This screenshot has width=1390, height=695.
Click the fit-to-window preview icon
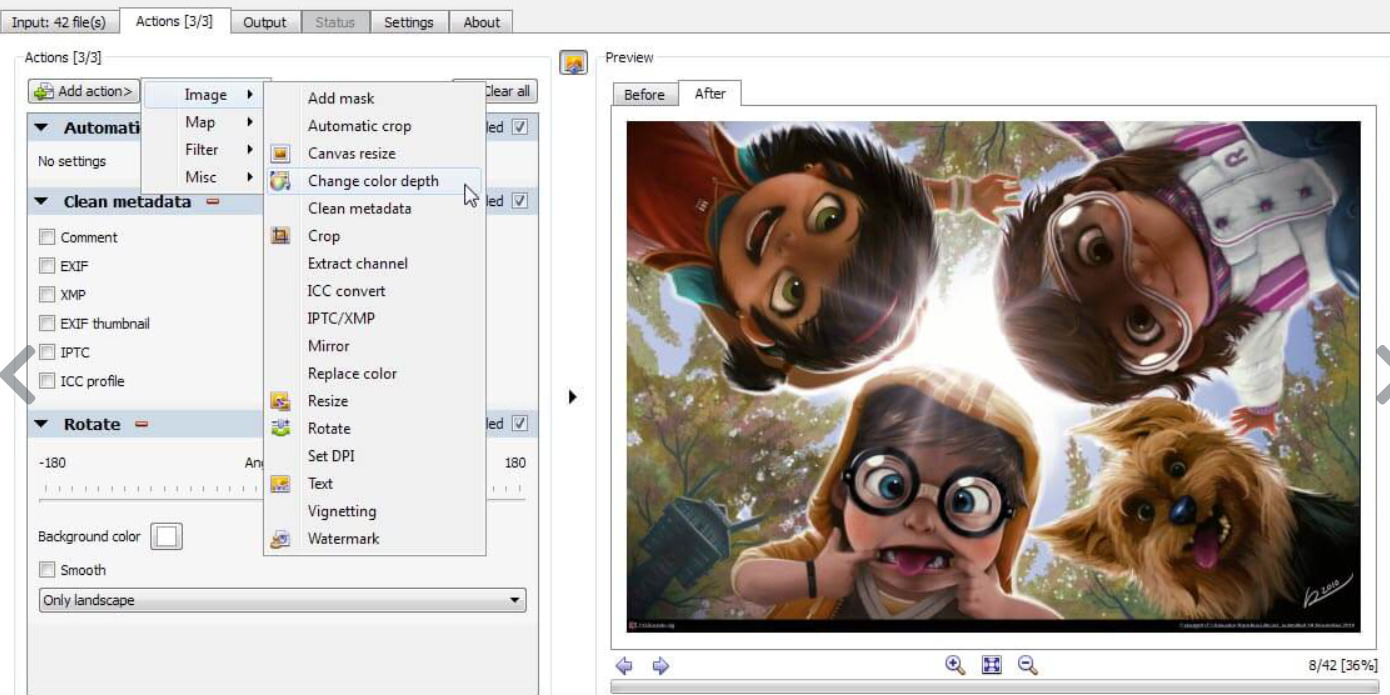[x=991, y=665]
